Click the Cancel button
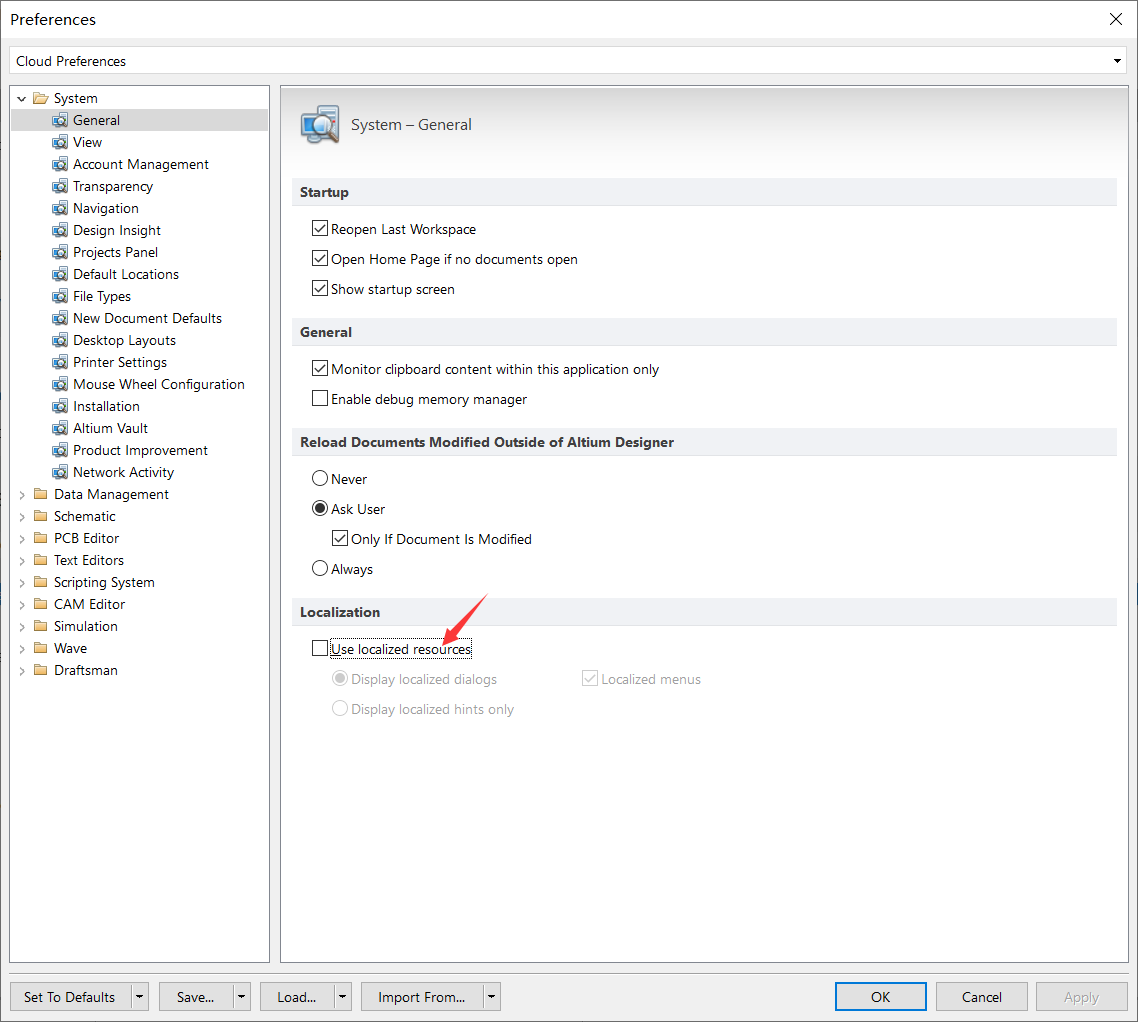The image size is (1138, 1022). pos(981,997)
